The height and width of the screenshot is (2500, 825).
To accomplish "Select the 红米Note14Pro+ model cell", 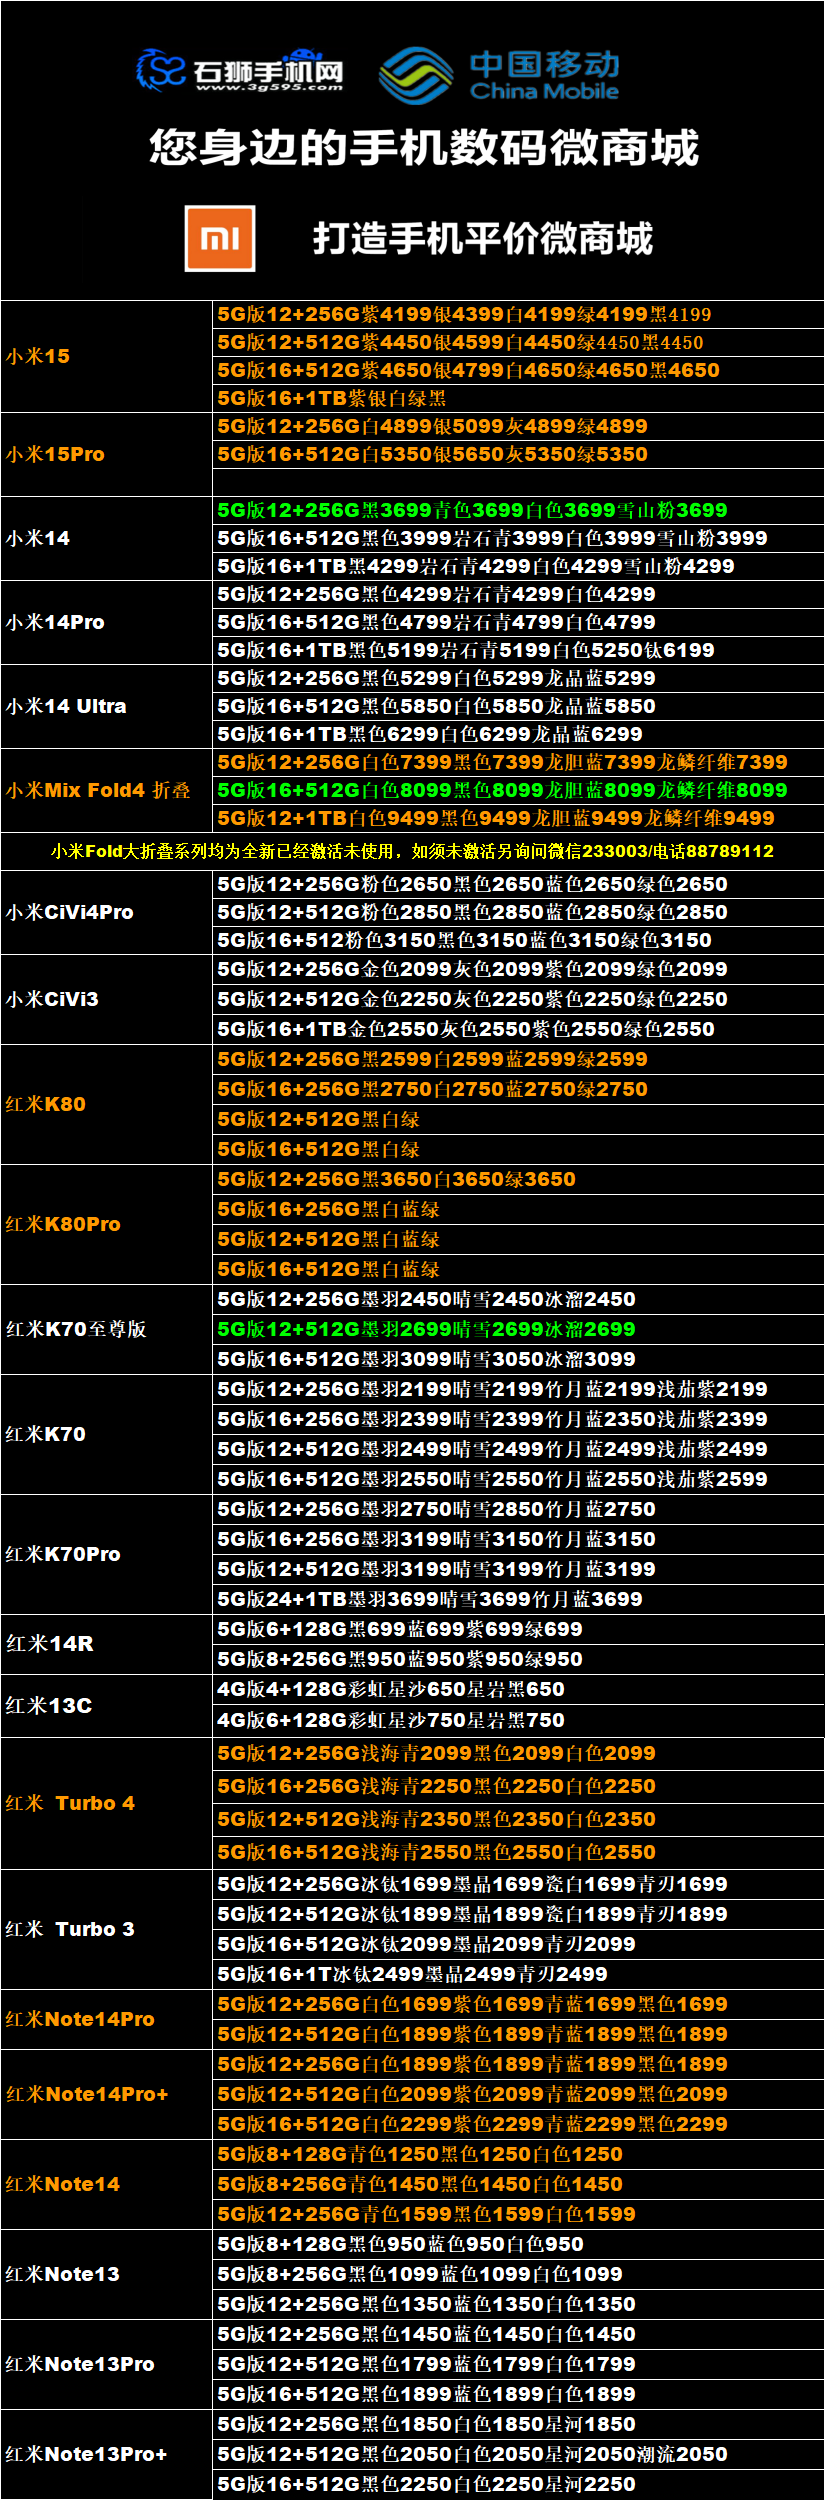I will [107, 2094].
